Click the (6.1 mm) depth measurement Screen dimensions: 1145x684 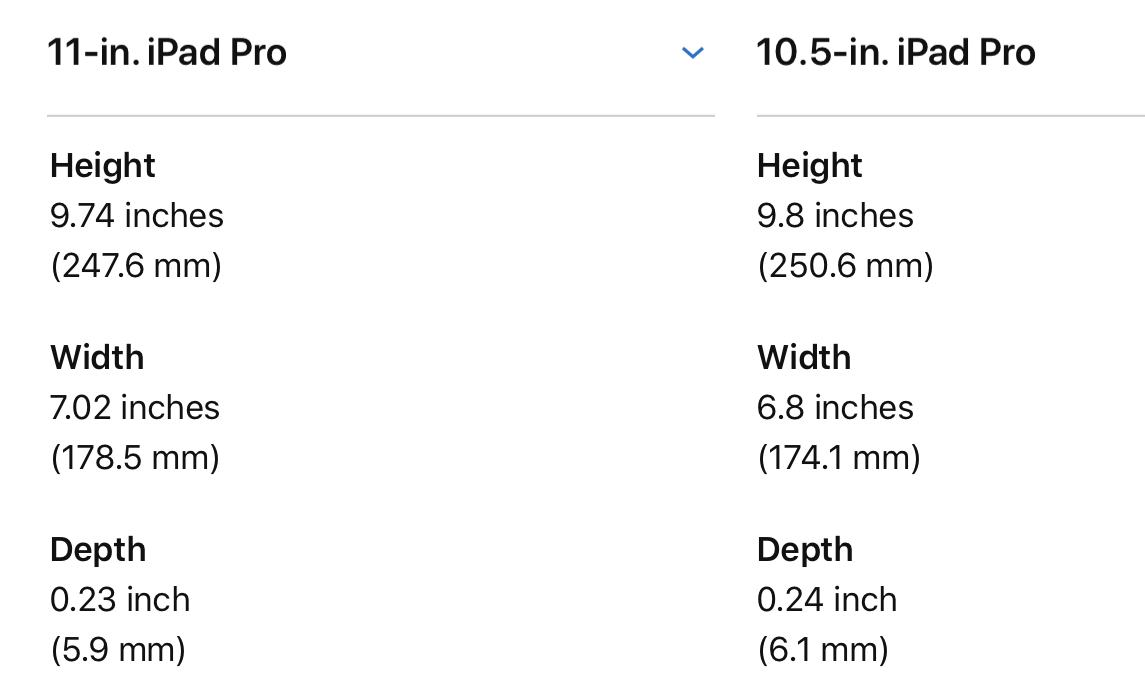pyautogui.click(x=823, y=650)
